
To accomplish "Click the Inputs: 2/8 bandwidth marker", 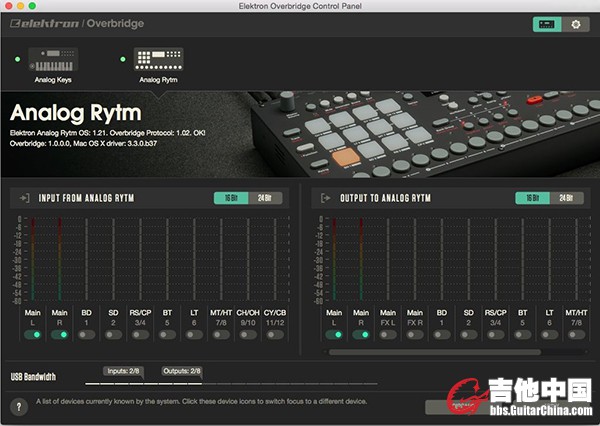I will pos(123,371).
